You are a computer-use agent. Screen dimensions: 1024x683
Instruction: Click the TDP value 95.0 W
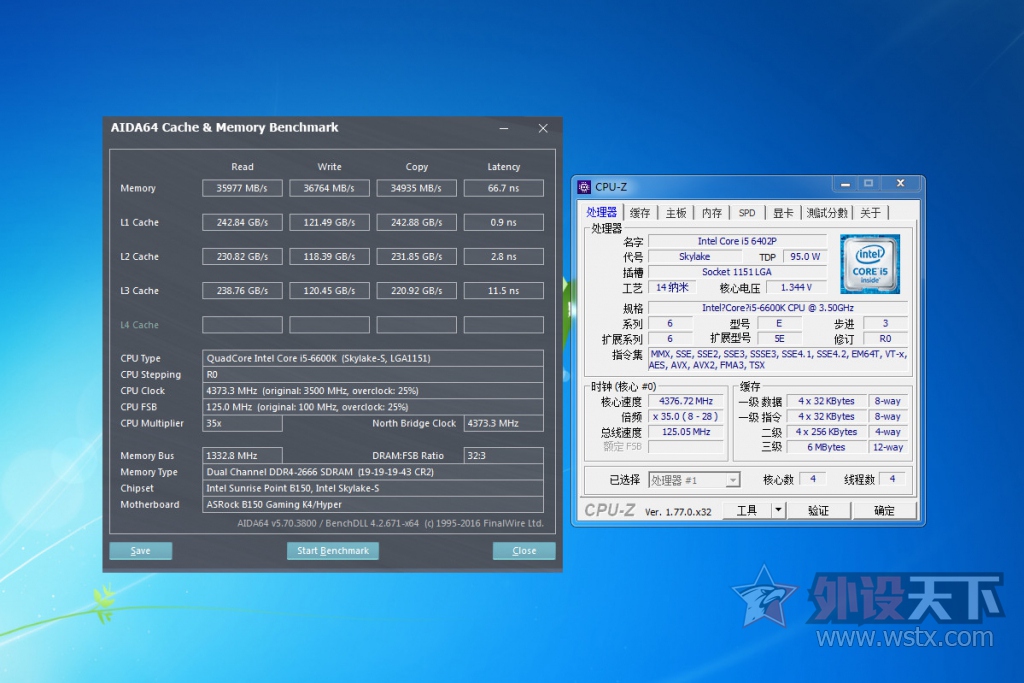(805, 257)
